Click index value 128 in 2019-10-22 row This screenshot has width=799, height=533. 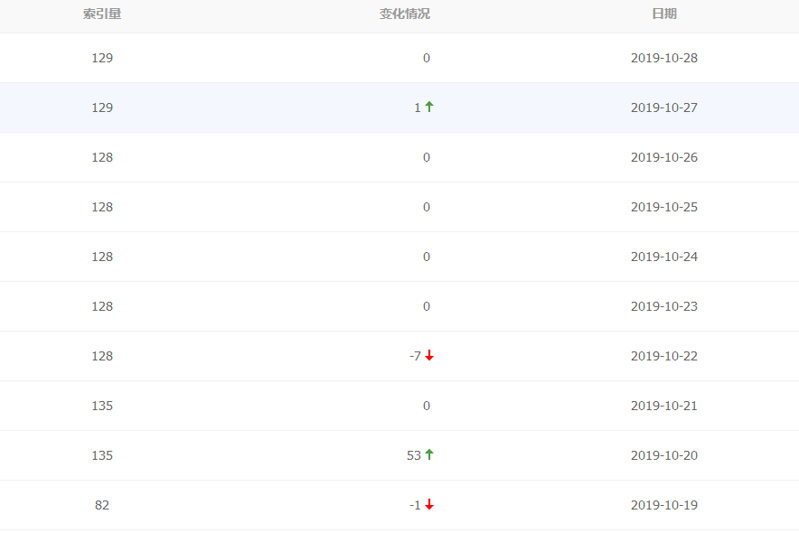[102, 356]
